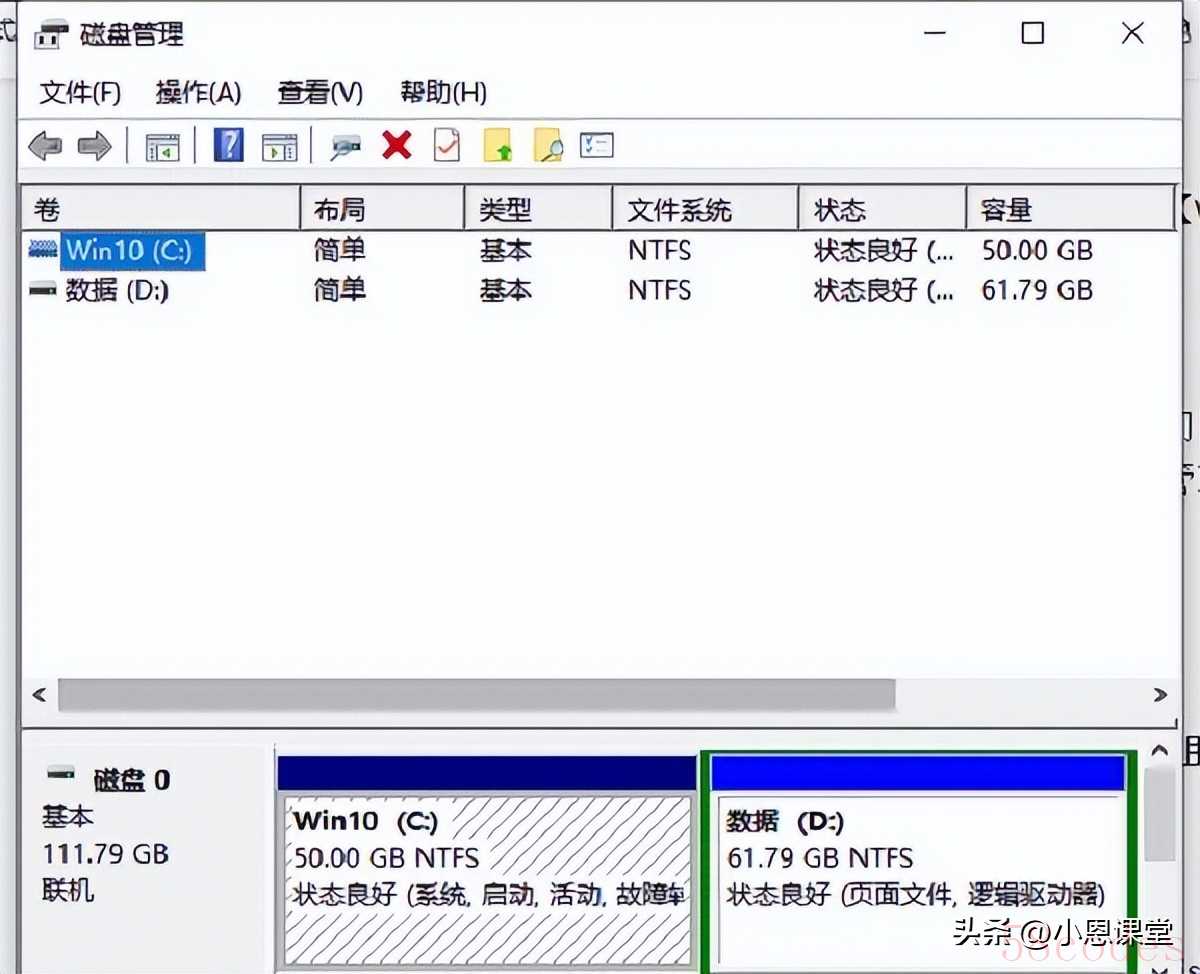Click the yellow folder with magnifier icon

tap(548, 146)
